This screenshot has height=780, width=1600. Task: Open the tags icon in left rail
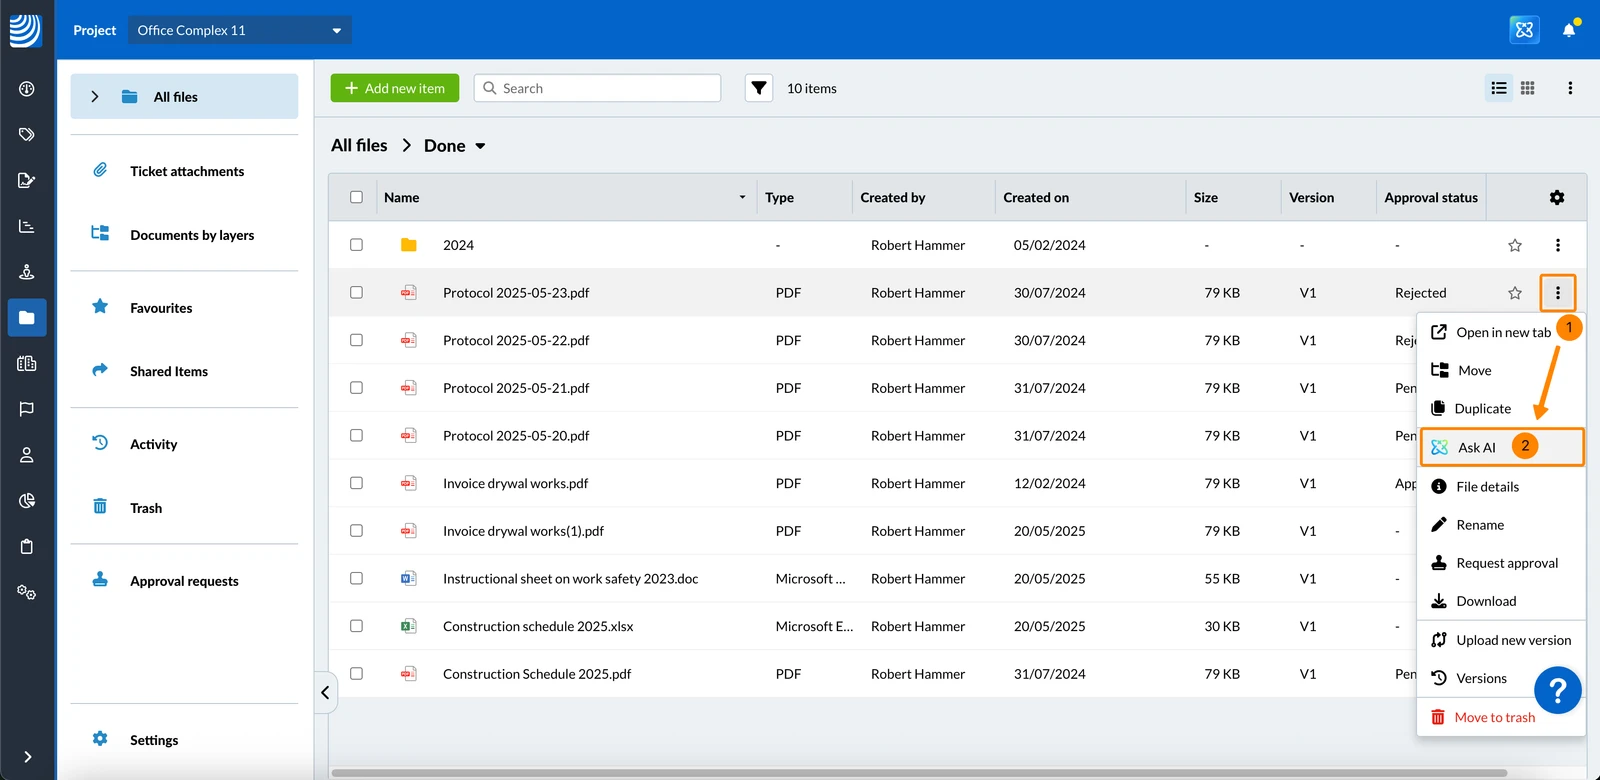pos(27,134)
